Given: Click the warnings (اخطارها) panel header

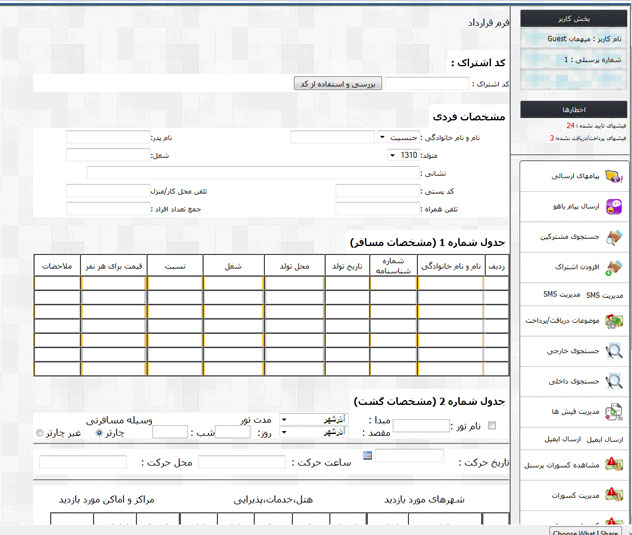Looking at the screenshot, I should tap(574, 110).
